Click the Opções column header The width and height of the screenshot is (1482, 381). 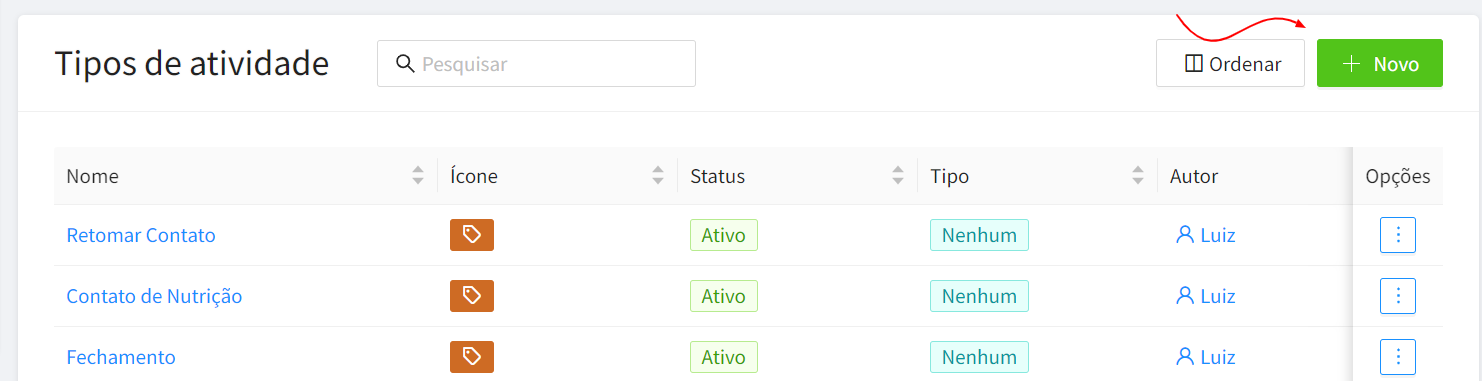[x=1398, y=176]
